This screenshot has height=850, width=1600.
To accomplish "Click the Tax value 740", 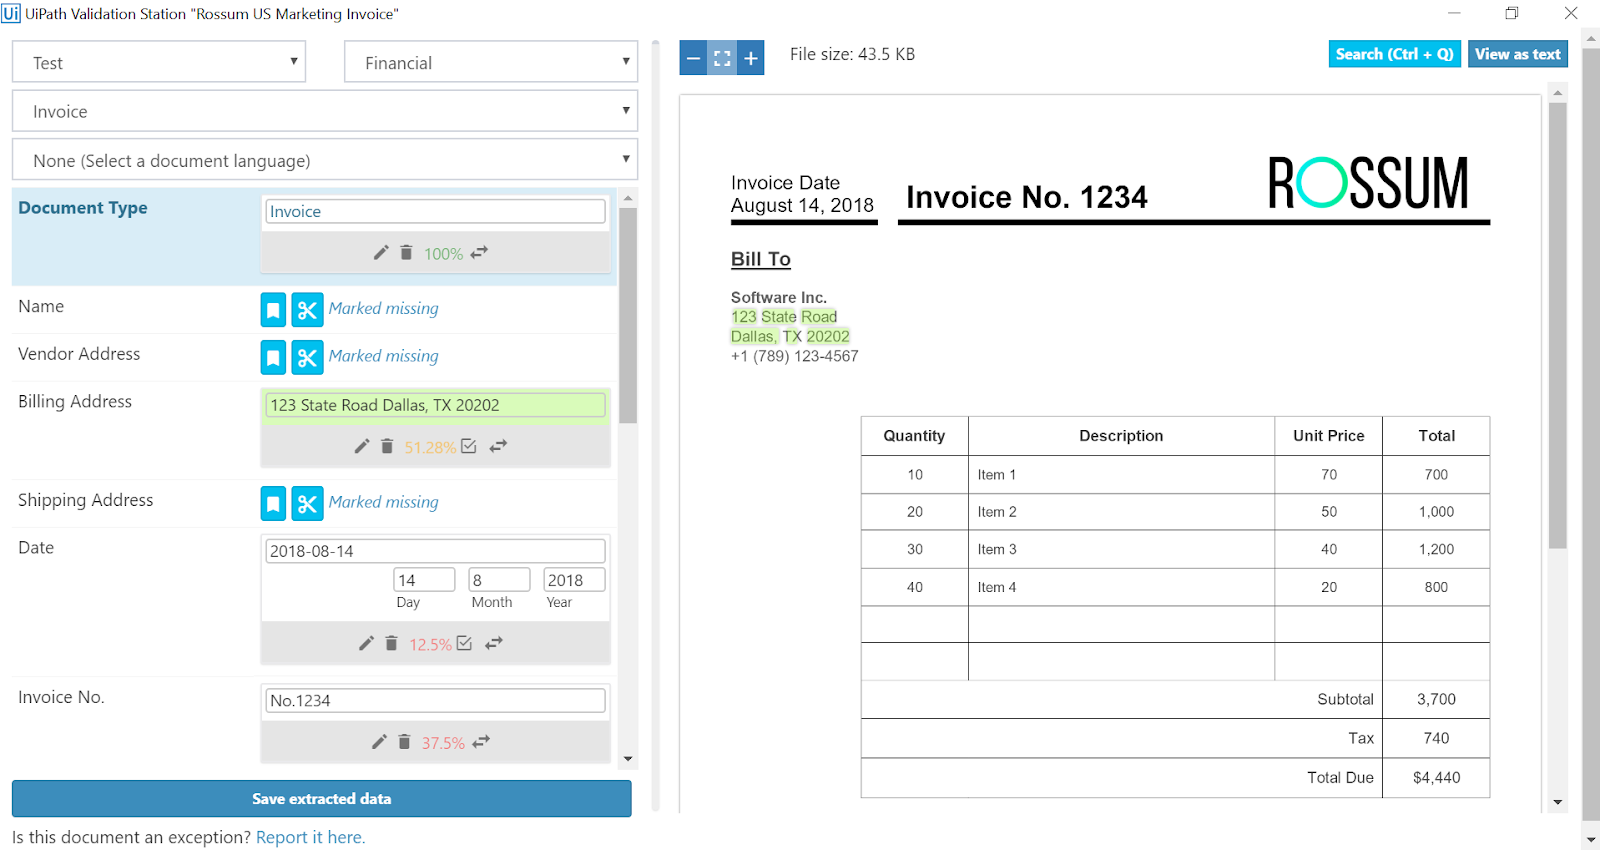I will pos(1436,738).
